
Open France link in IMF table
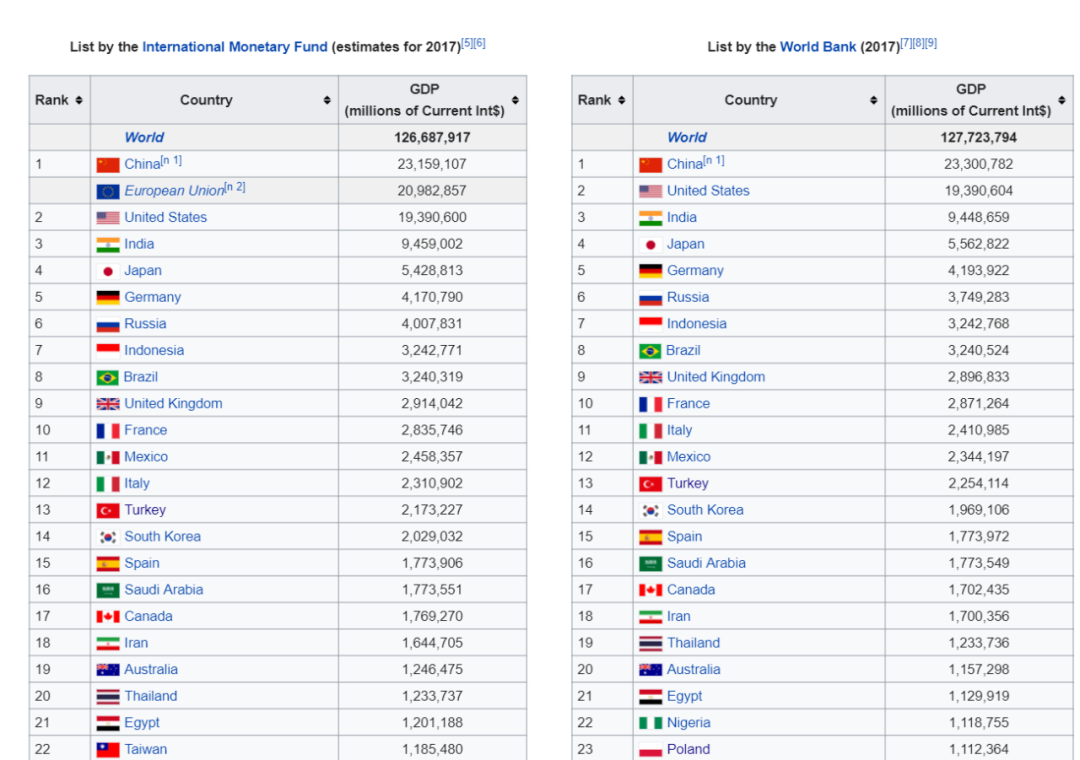click(145, 431)
